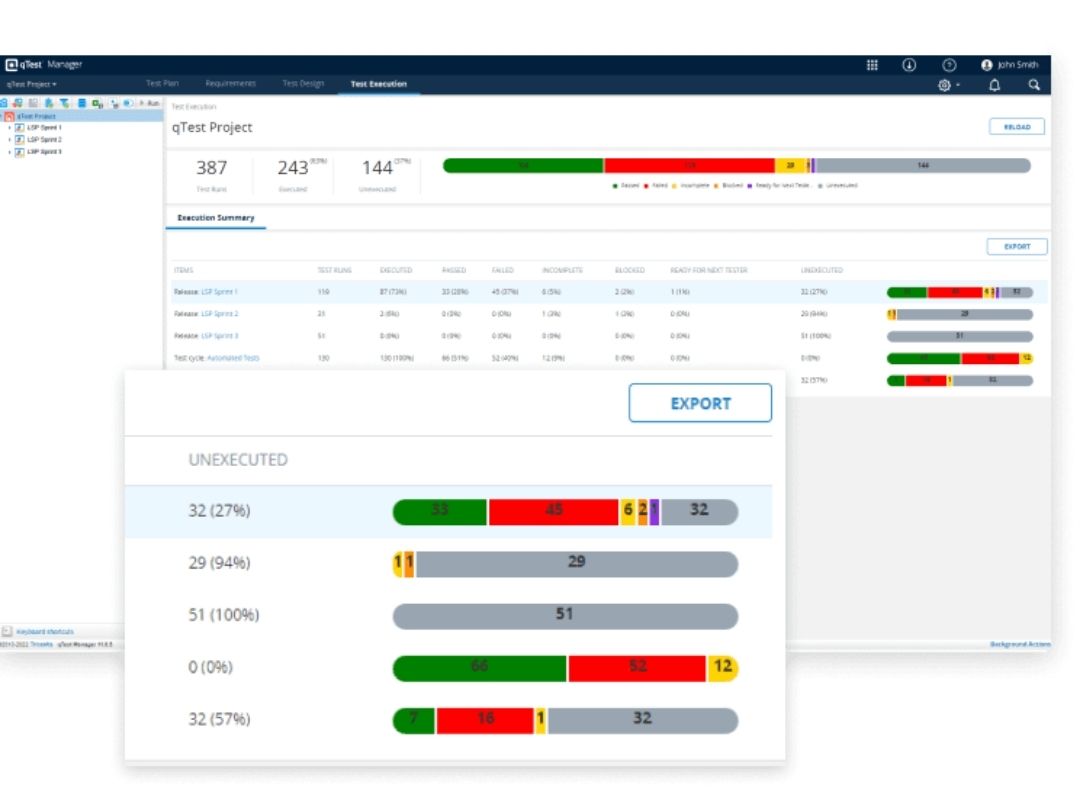The image size is (1080, 810).
Task: Click the filter funnel toolbar icon
Action: (65, 103)
